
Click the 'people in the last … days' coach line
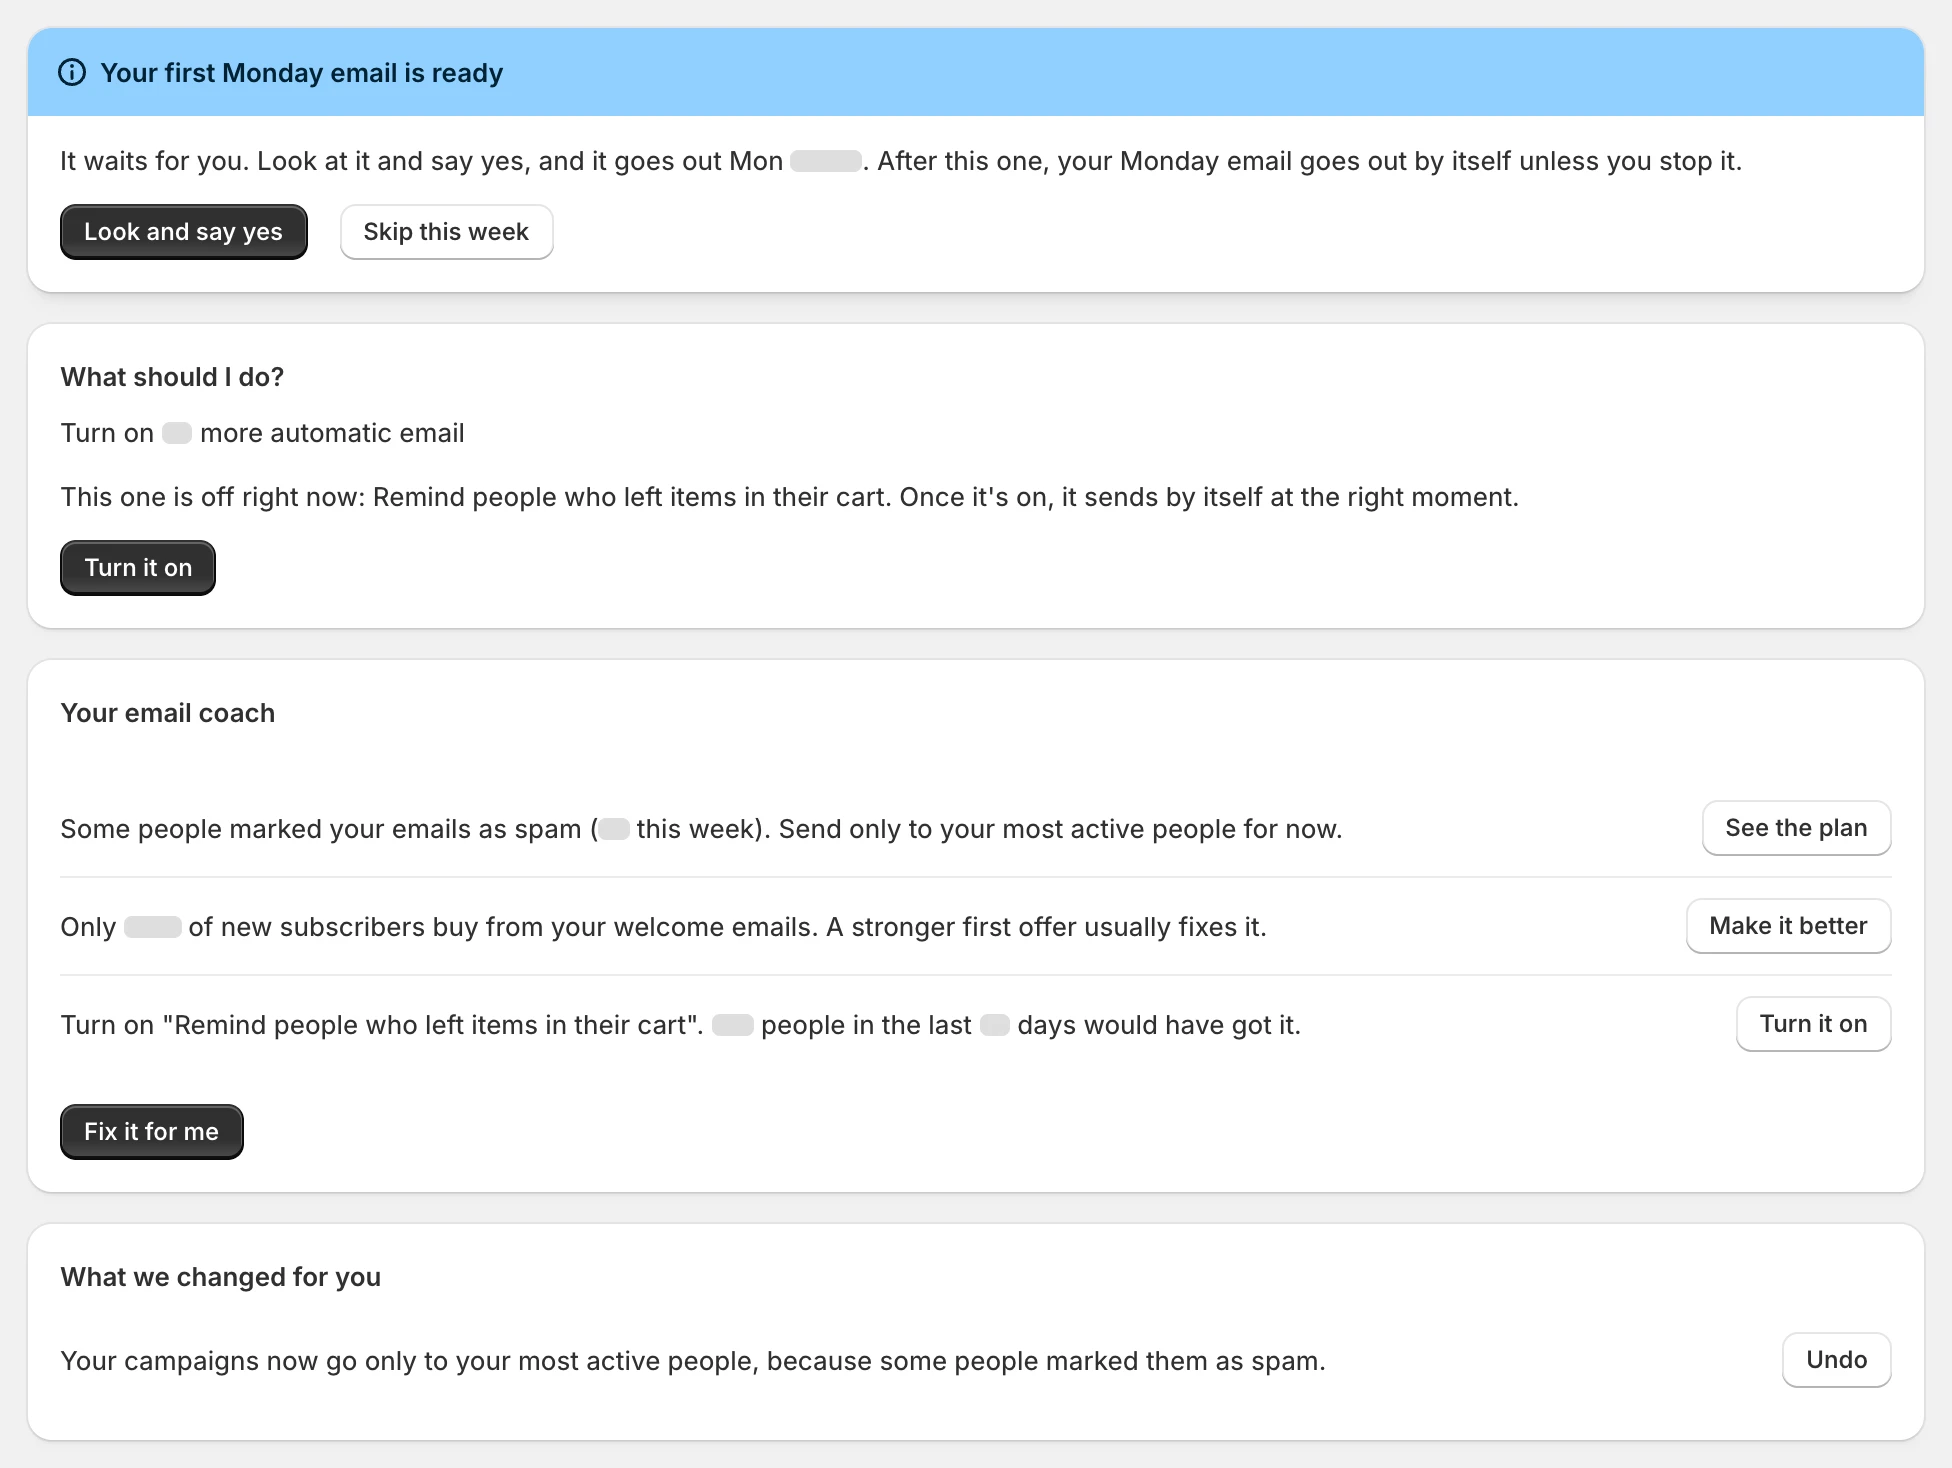point(681,1025)
